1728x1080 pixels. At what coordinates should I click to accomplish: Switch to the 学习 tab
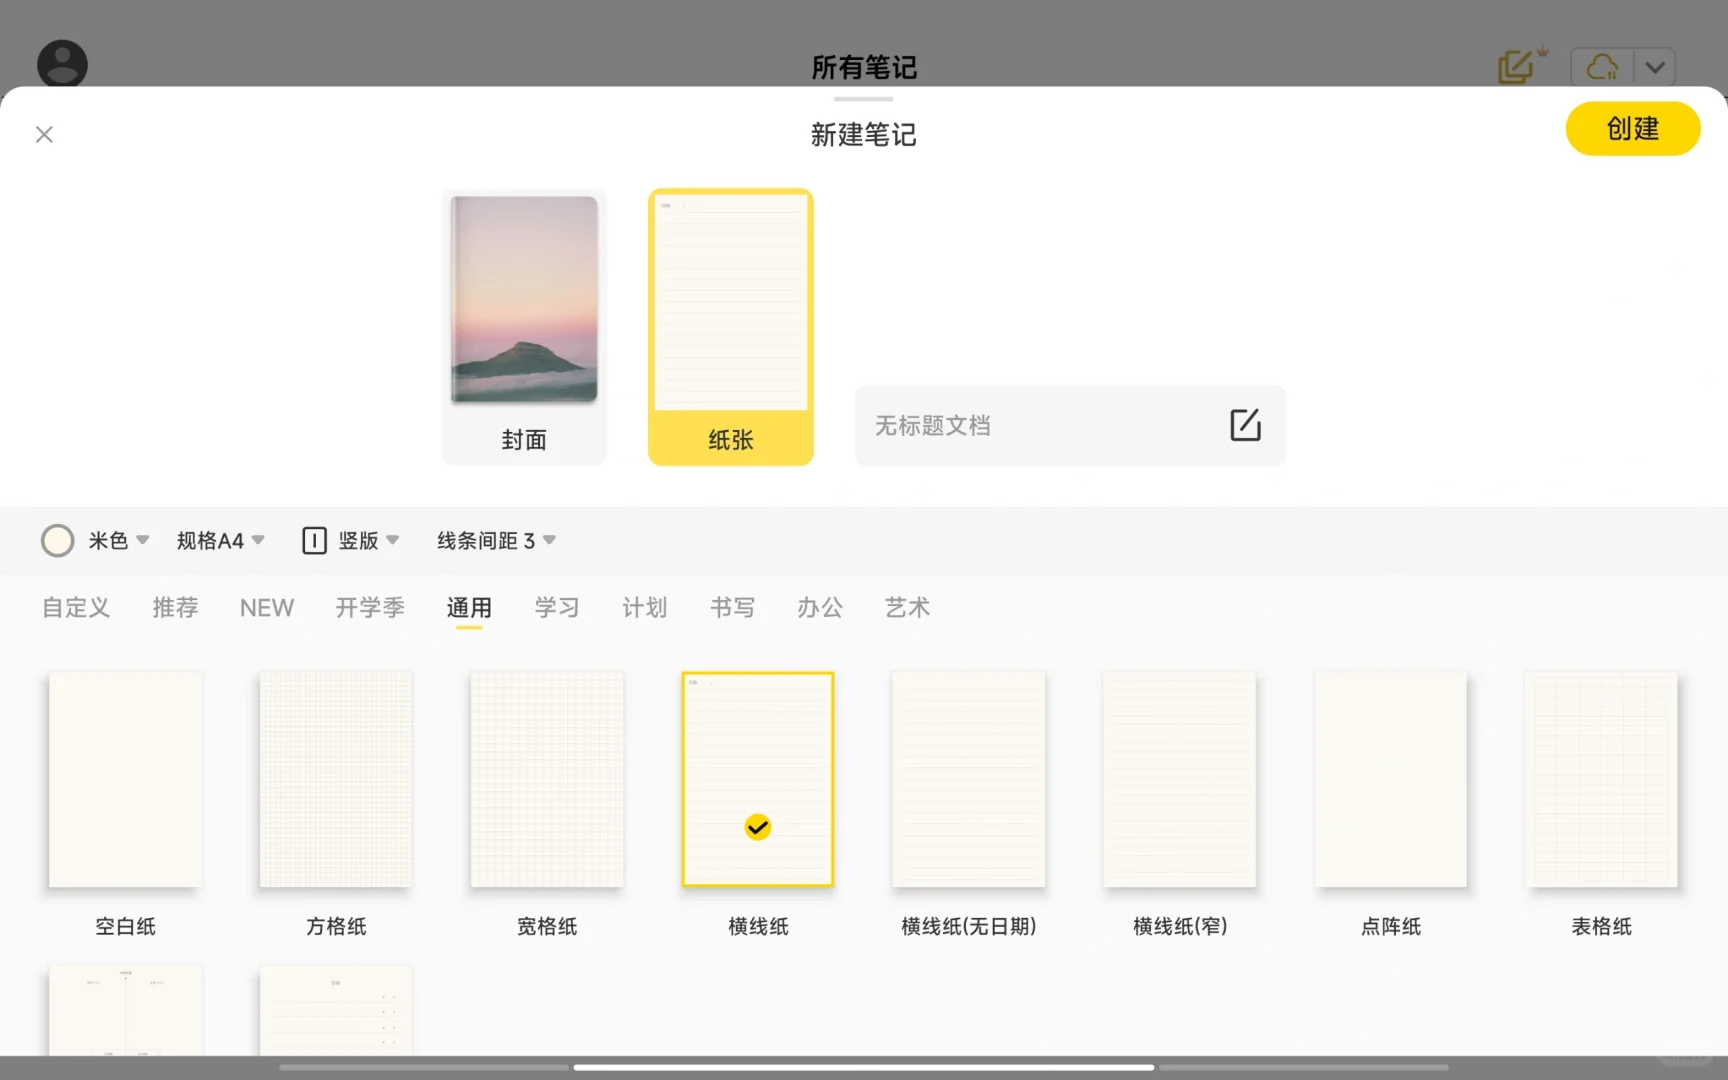coord(557,607)
